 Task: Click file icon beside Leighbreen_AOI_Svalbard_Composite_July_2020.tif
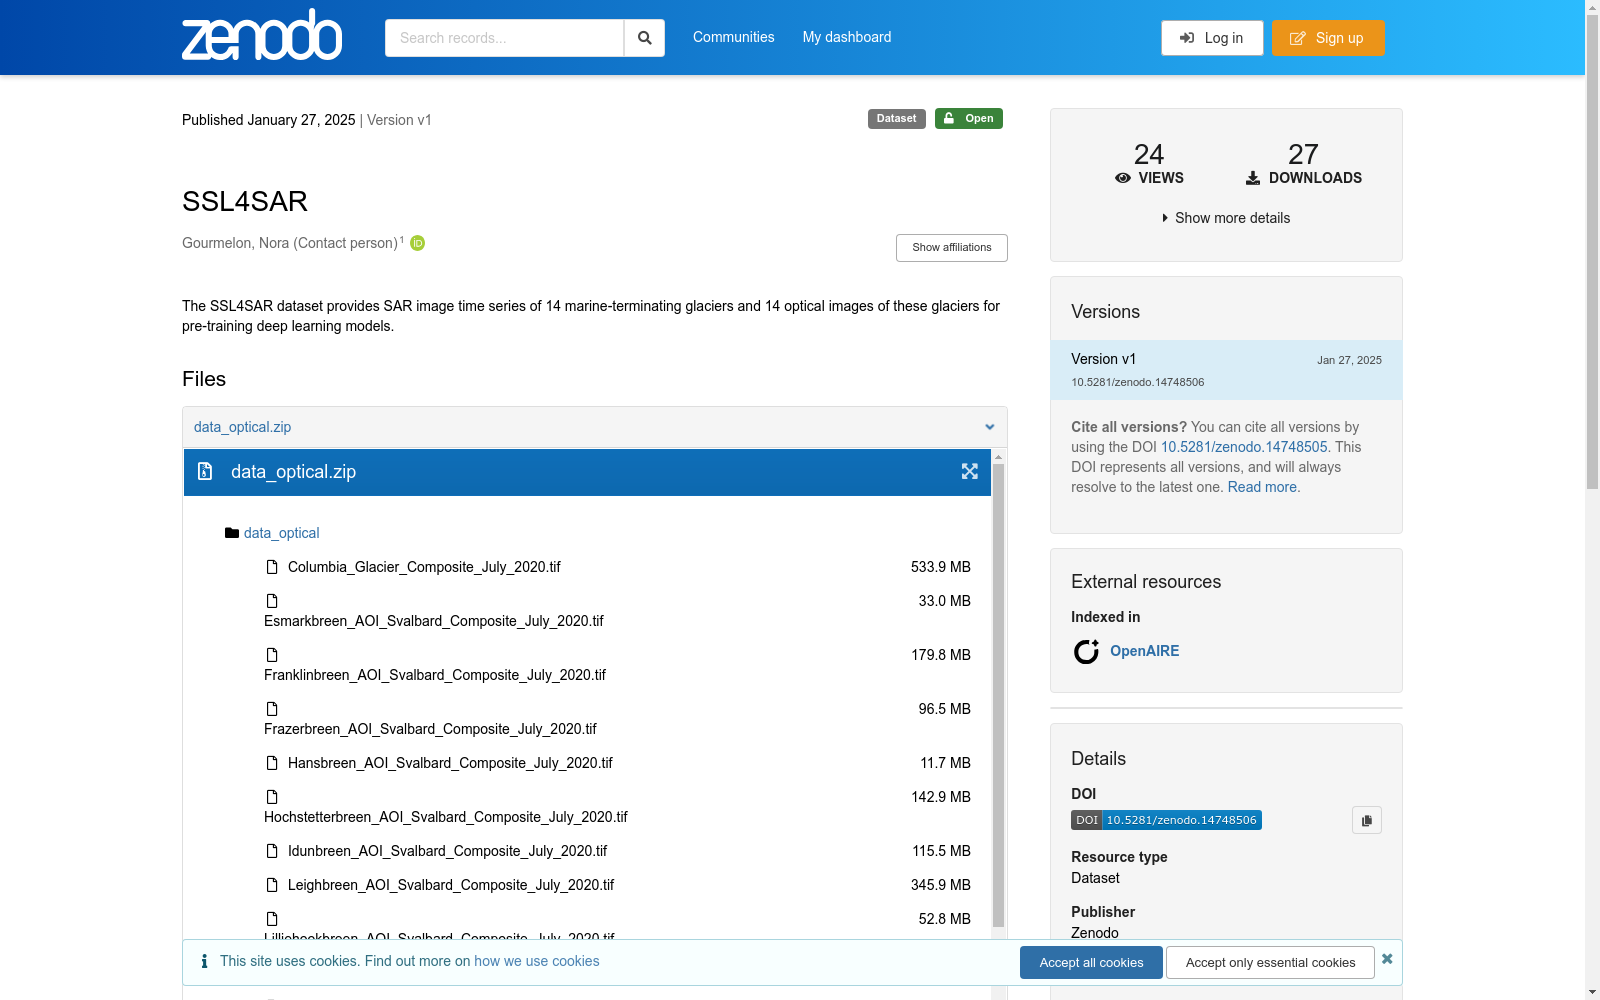pos(272,885)
